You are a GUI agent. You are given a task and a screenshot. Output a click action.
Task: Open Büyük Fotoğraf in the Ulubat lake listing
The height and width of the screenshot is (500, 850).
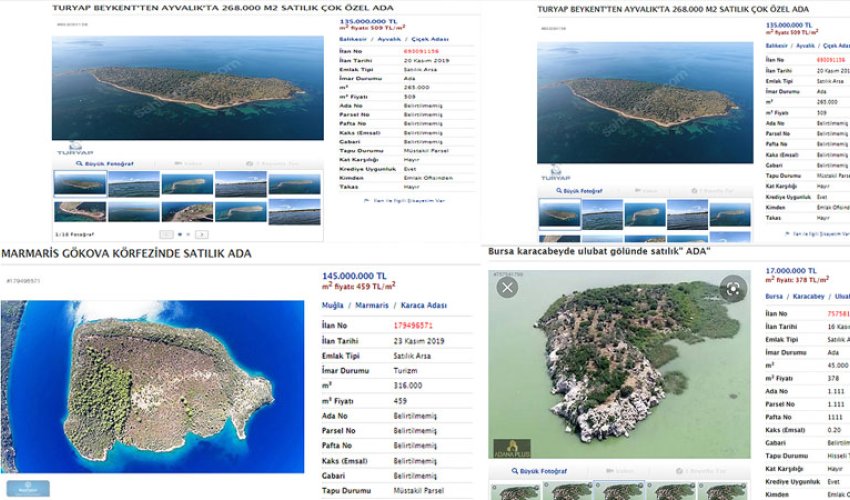(539, 471)
